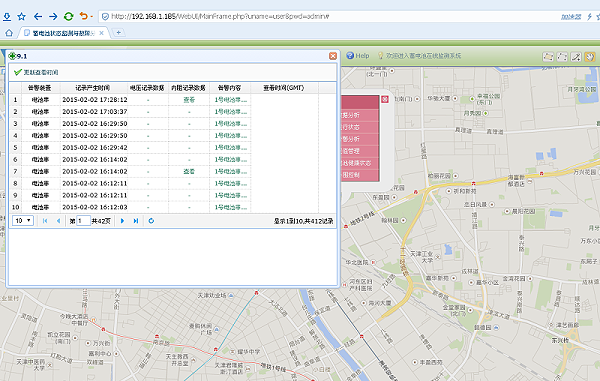600x381 pixels.
Task: Select fifth red popup menu item
Action: pos(360,163)
